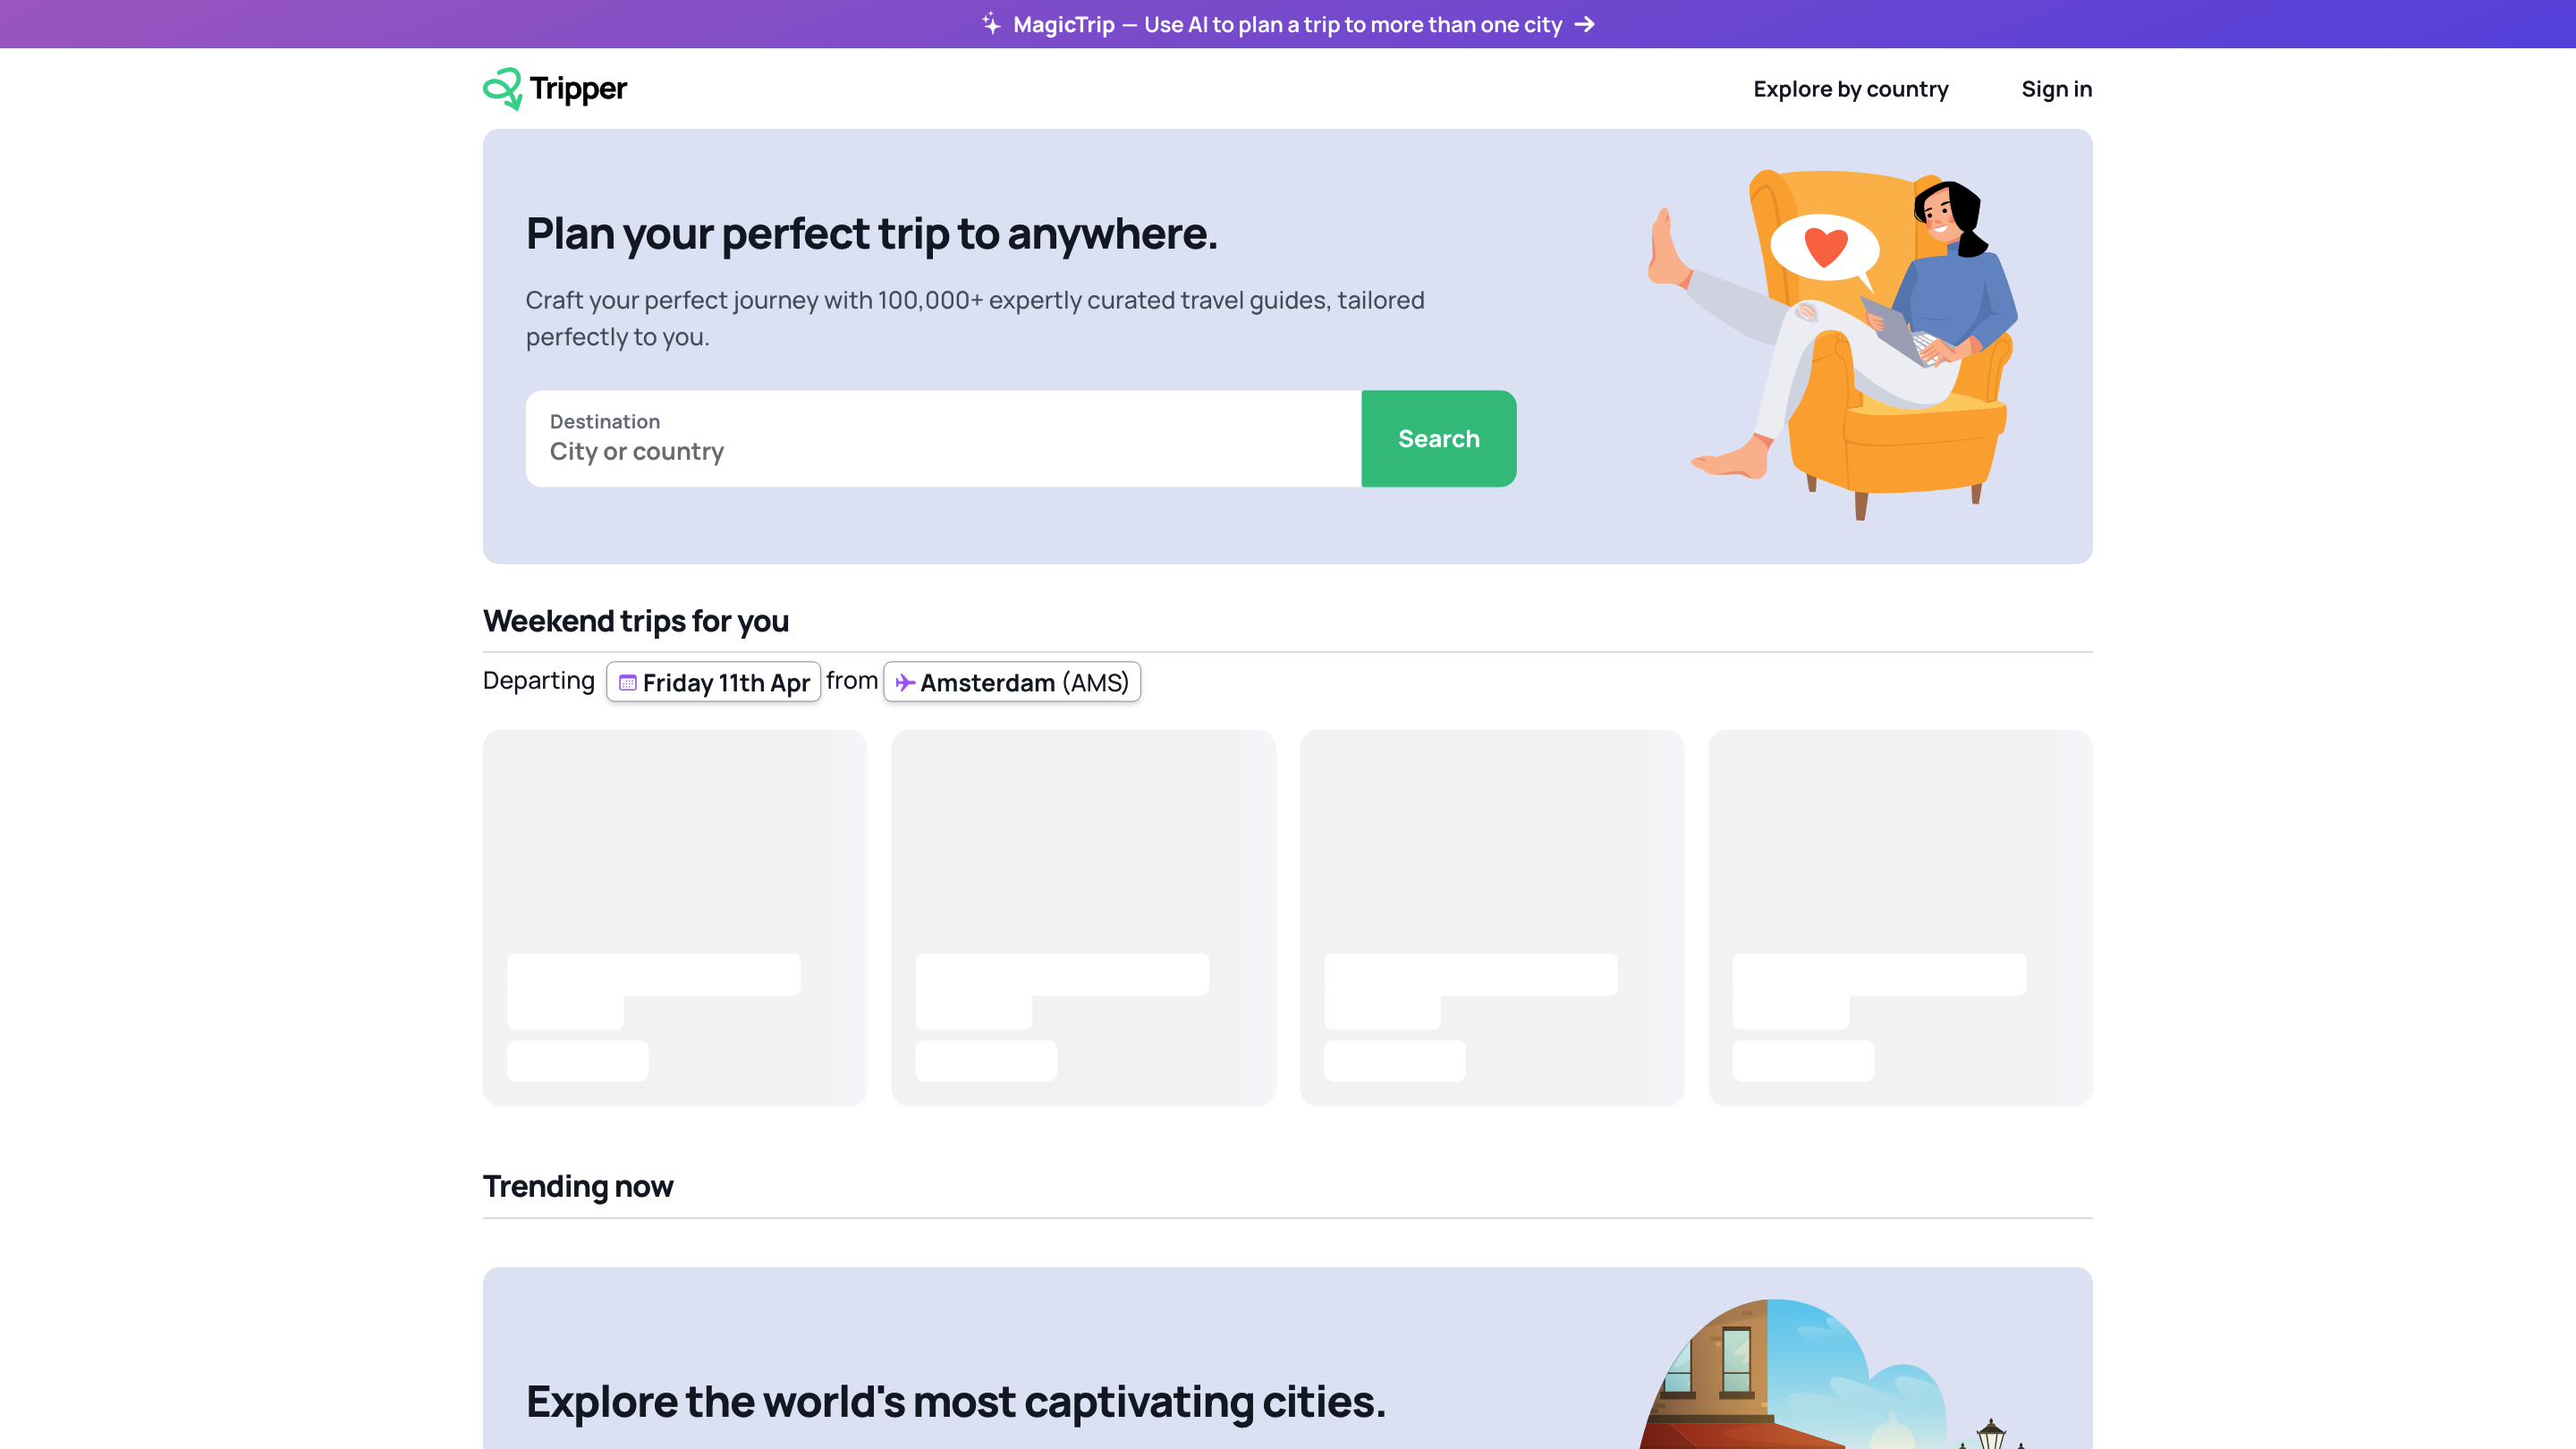Open the MagicTrip AI planning banner link
2576x1449 pixels.
pos(1286,24)
